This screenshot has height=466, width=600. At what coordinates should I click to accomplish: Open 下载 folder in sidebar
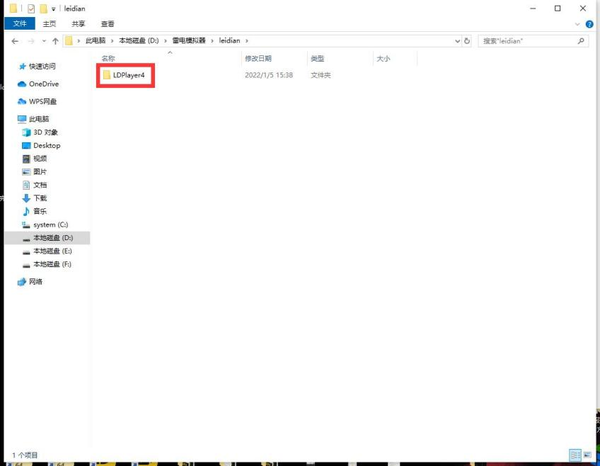point(34,198)
